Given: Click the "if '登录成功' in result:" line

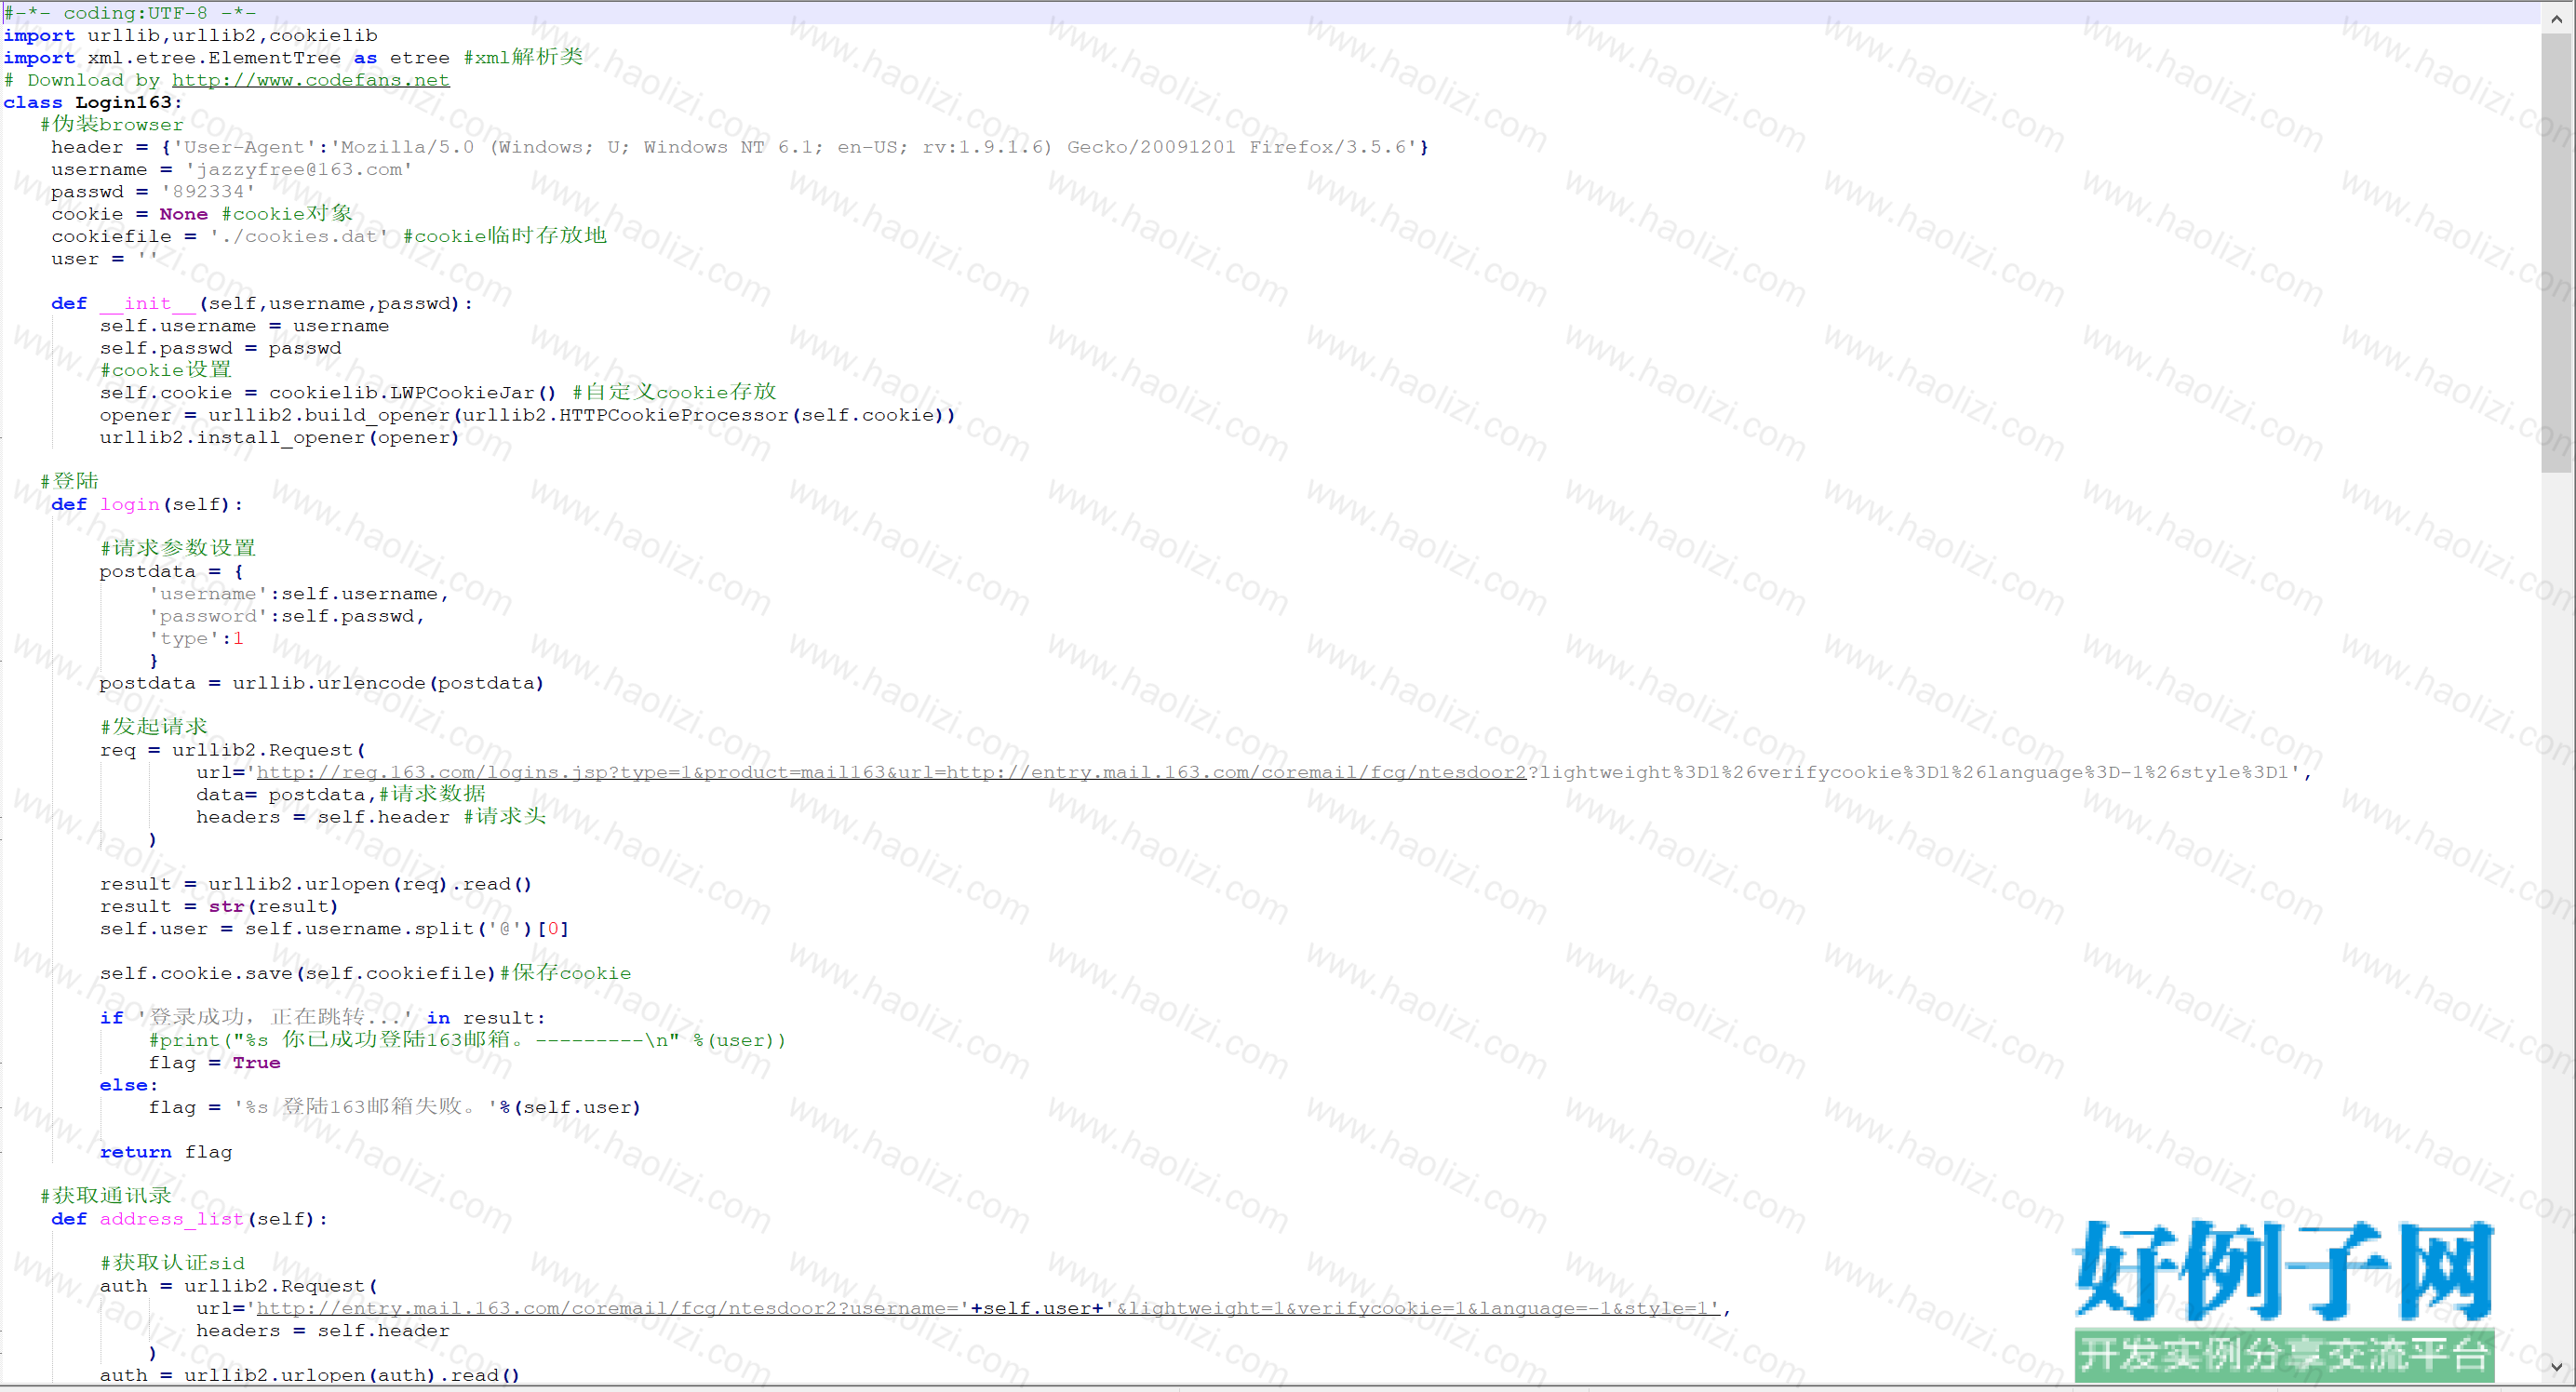Looking at the screenshot, I should pyautogui.click(x=323, y=1017).
